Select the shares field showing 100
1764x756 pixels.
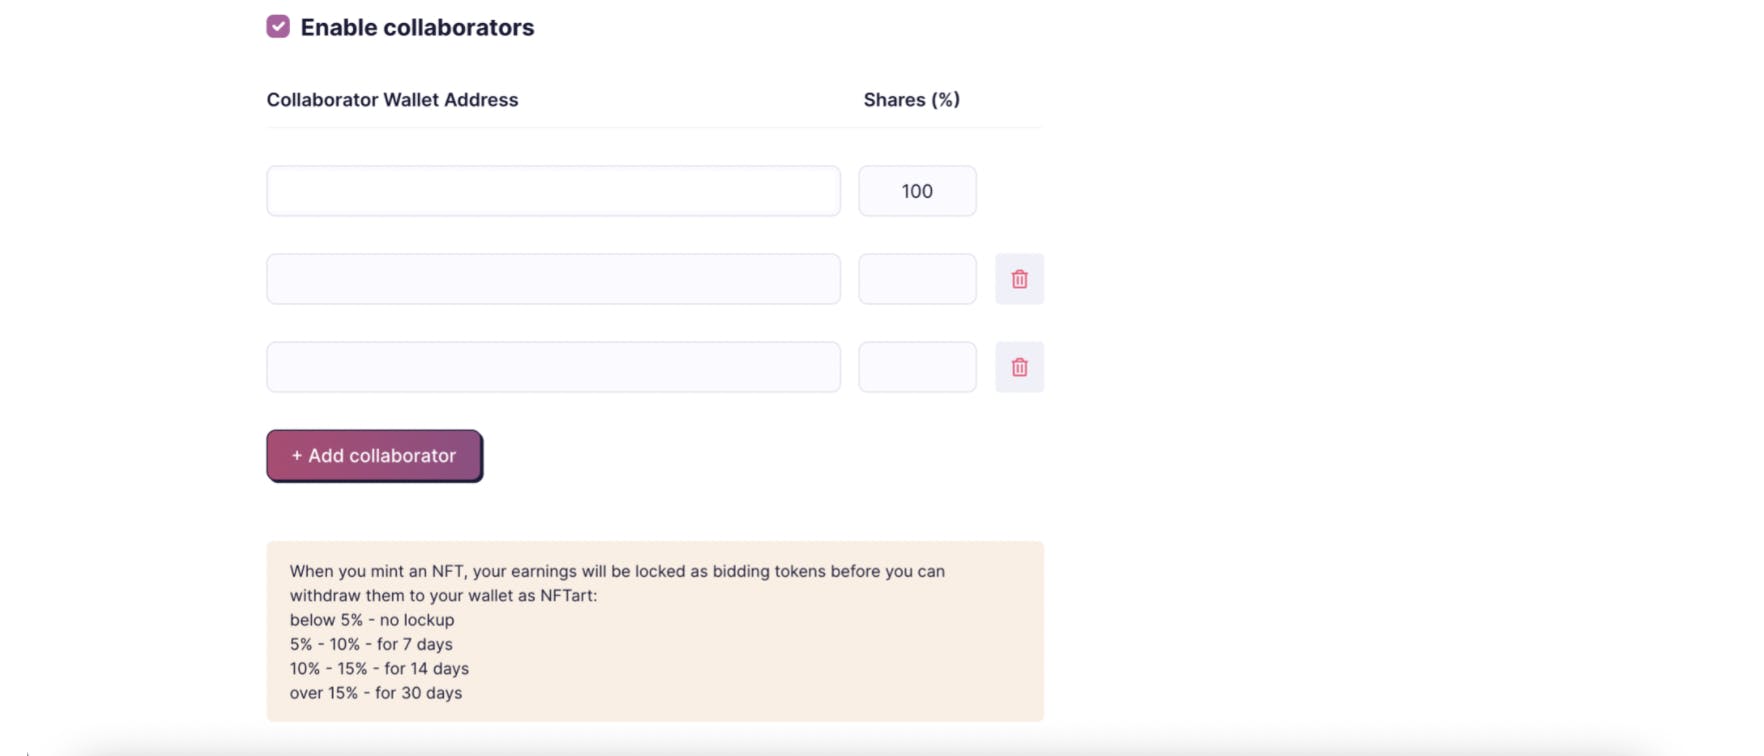[x=917, y=191]
